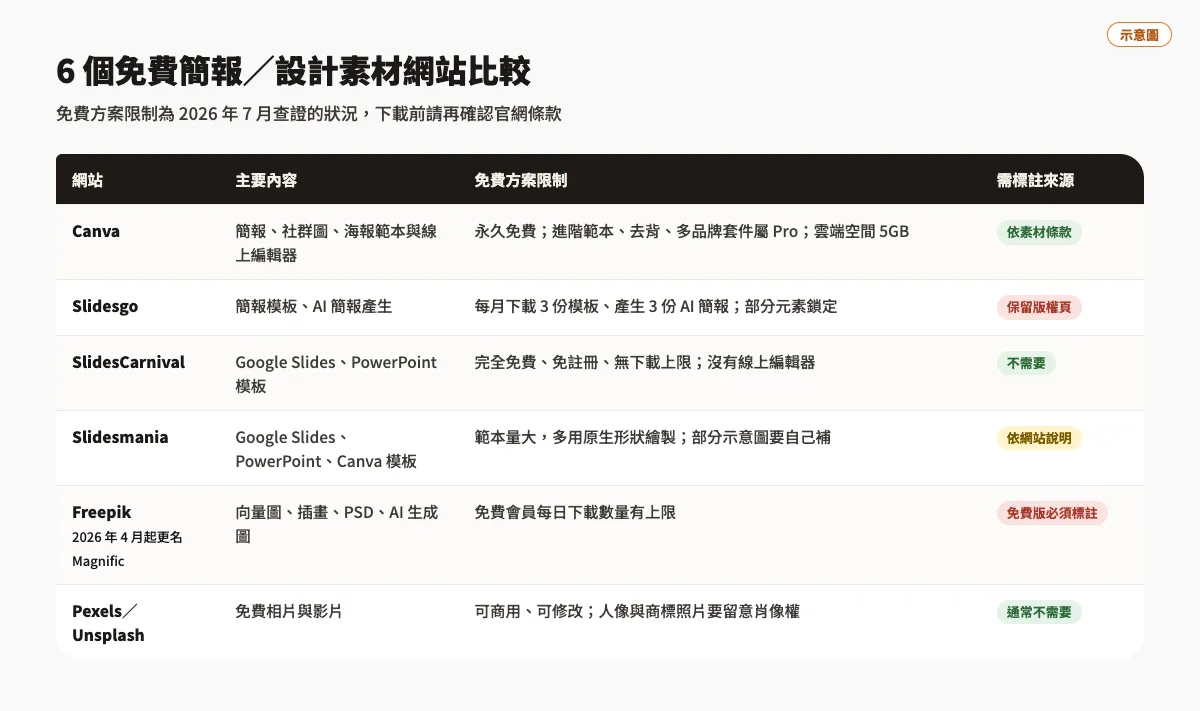
Task: Select the SlidesCarnival site name
Action: (129, 362)
